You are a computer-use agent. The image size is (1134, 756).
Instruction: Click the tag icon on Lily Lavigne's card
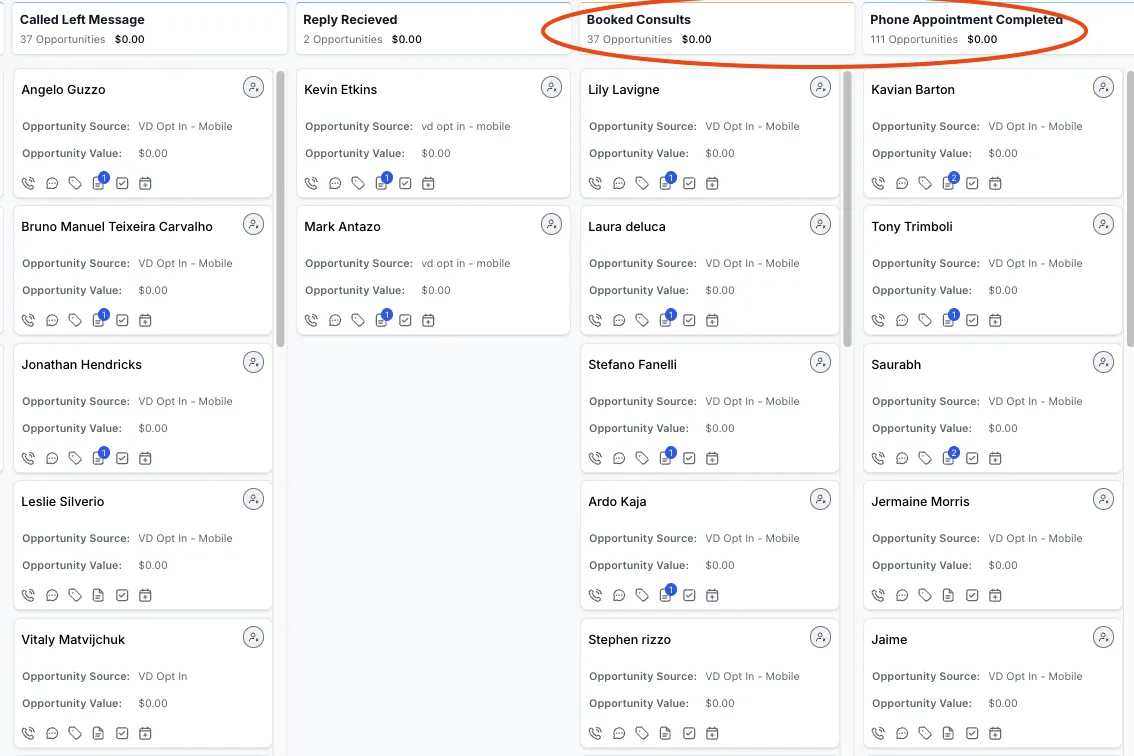click(643, 183)
